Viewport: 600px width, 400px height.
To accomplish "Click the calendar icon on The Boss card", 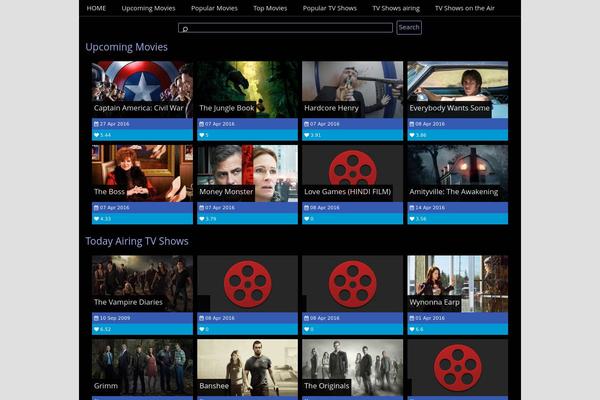I will [x=96, y=208].
